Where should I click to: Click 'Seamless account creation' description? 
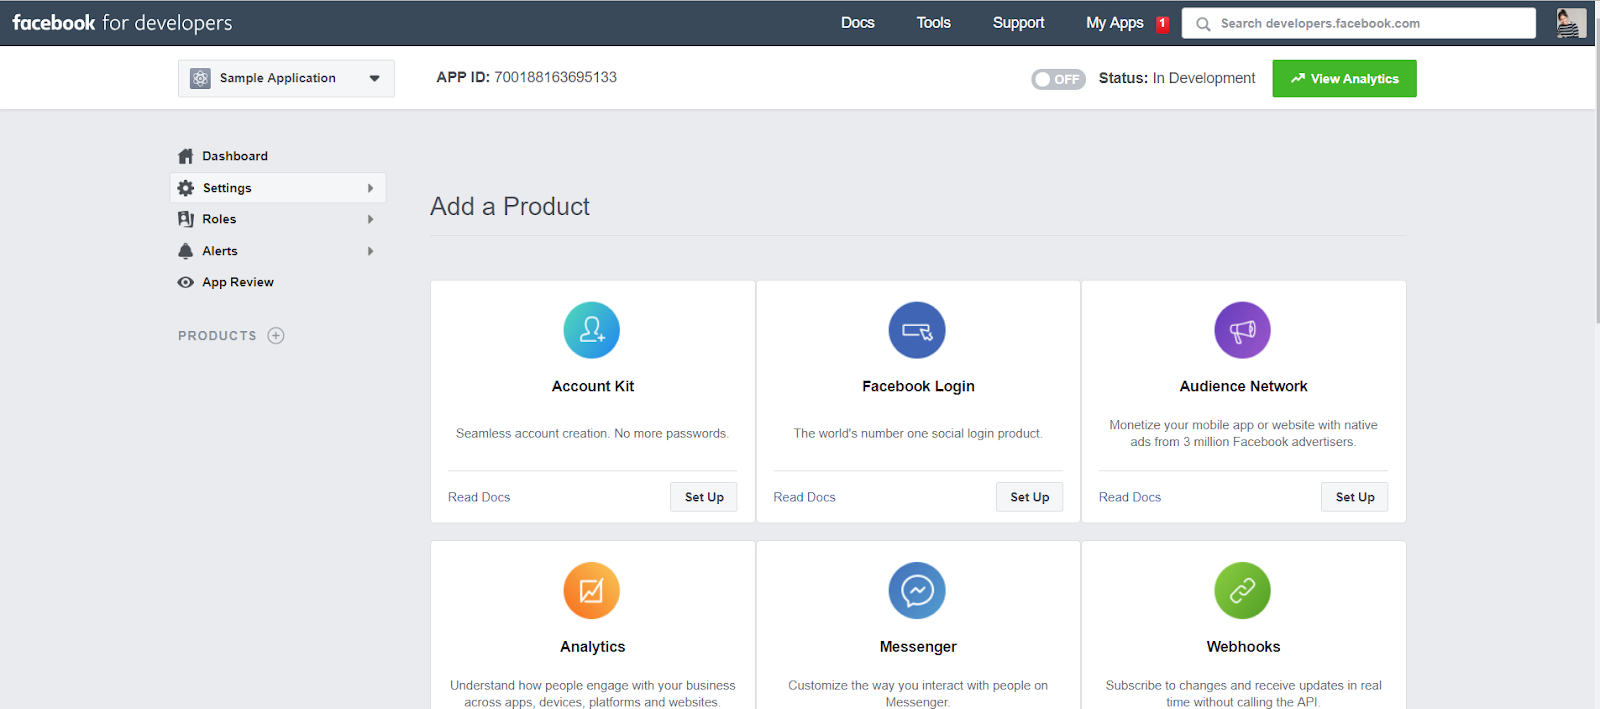592,434
